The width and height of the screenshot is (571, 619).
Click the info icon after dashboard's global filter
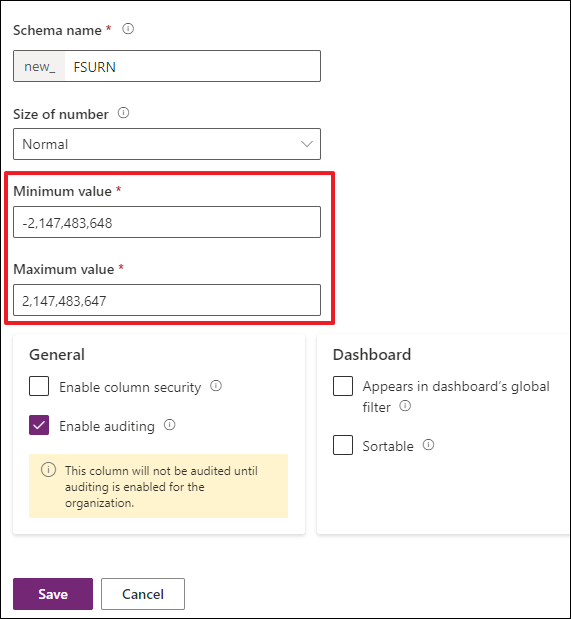(x=405, y=405)
